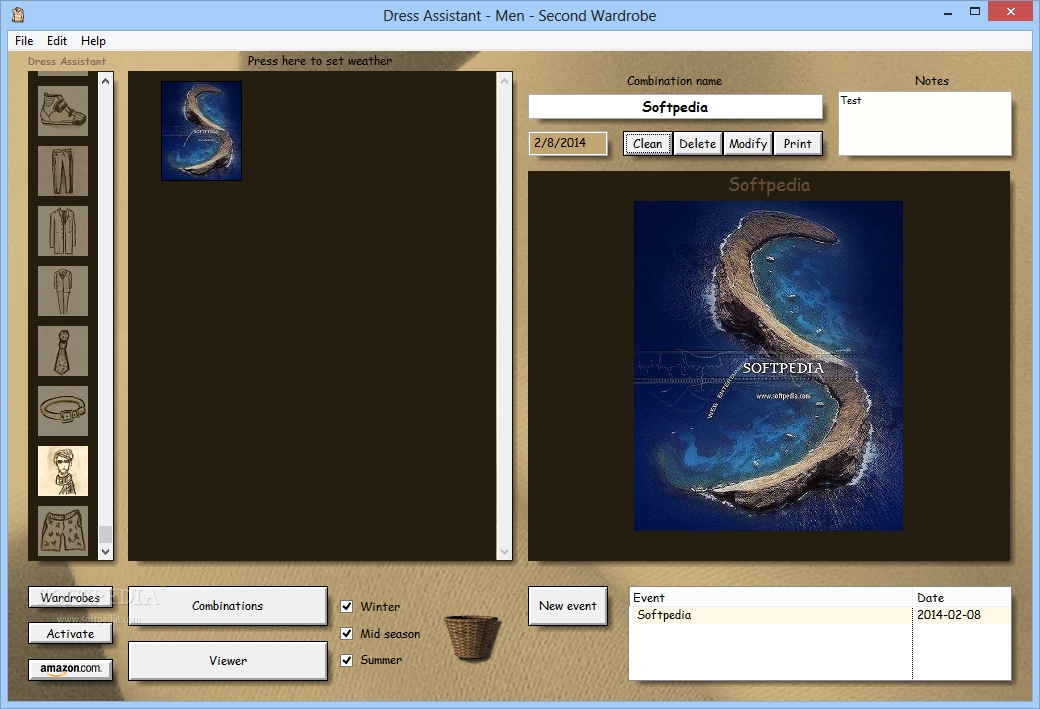1040x709 pixels.
Task: Open the Help menu
Action: click(x=94, y=40)
